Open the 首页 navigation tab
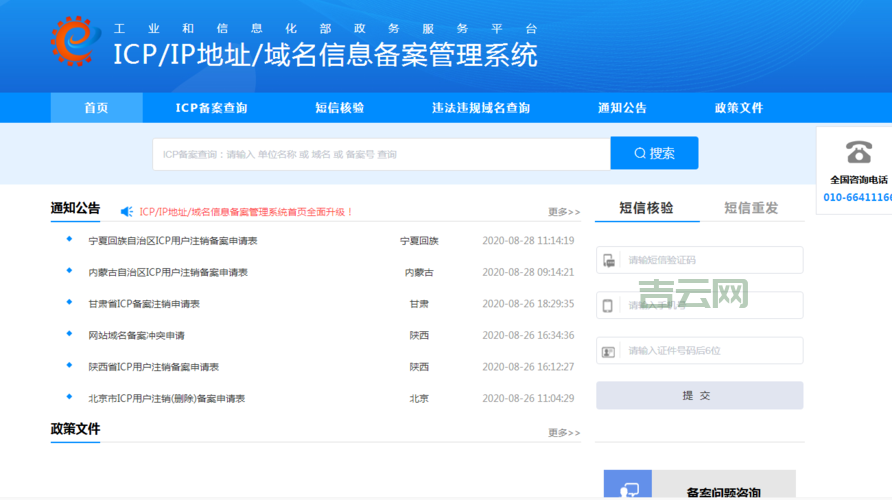 click(x=96, y=108)
